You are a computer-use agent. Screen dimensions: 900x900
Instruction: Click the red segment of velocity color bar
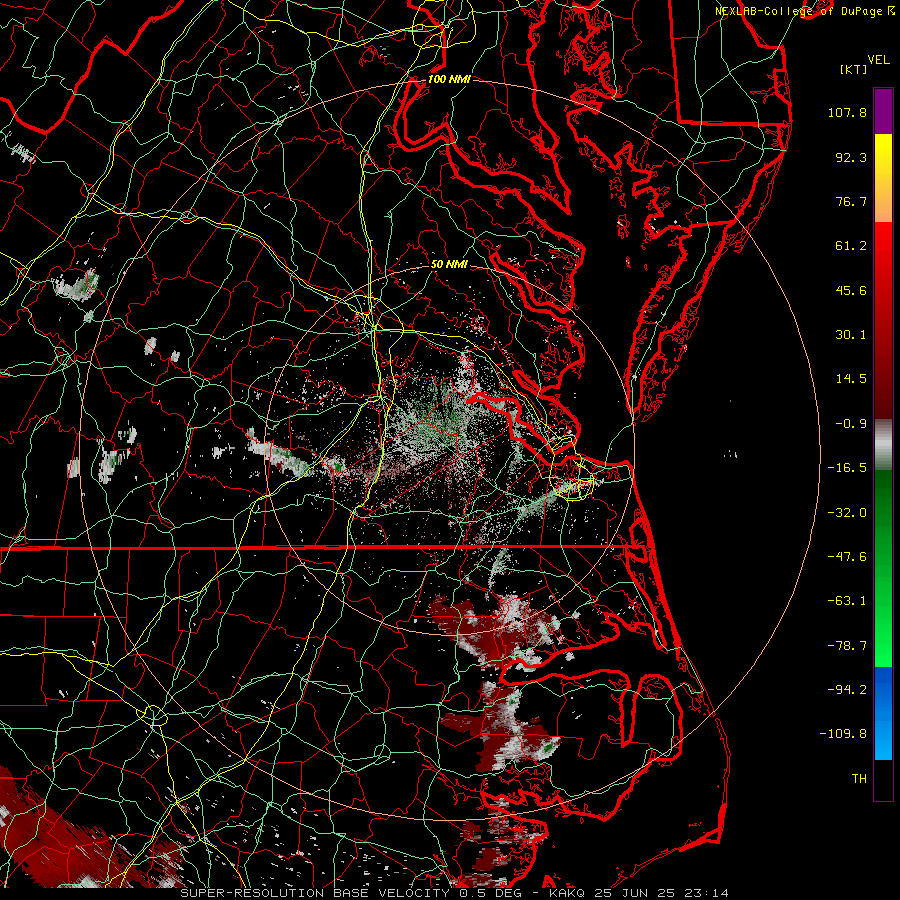[x=883, y=320]
